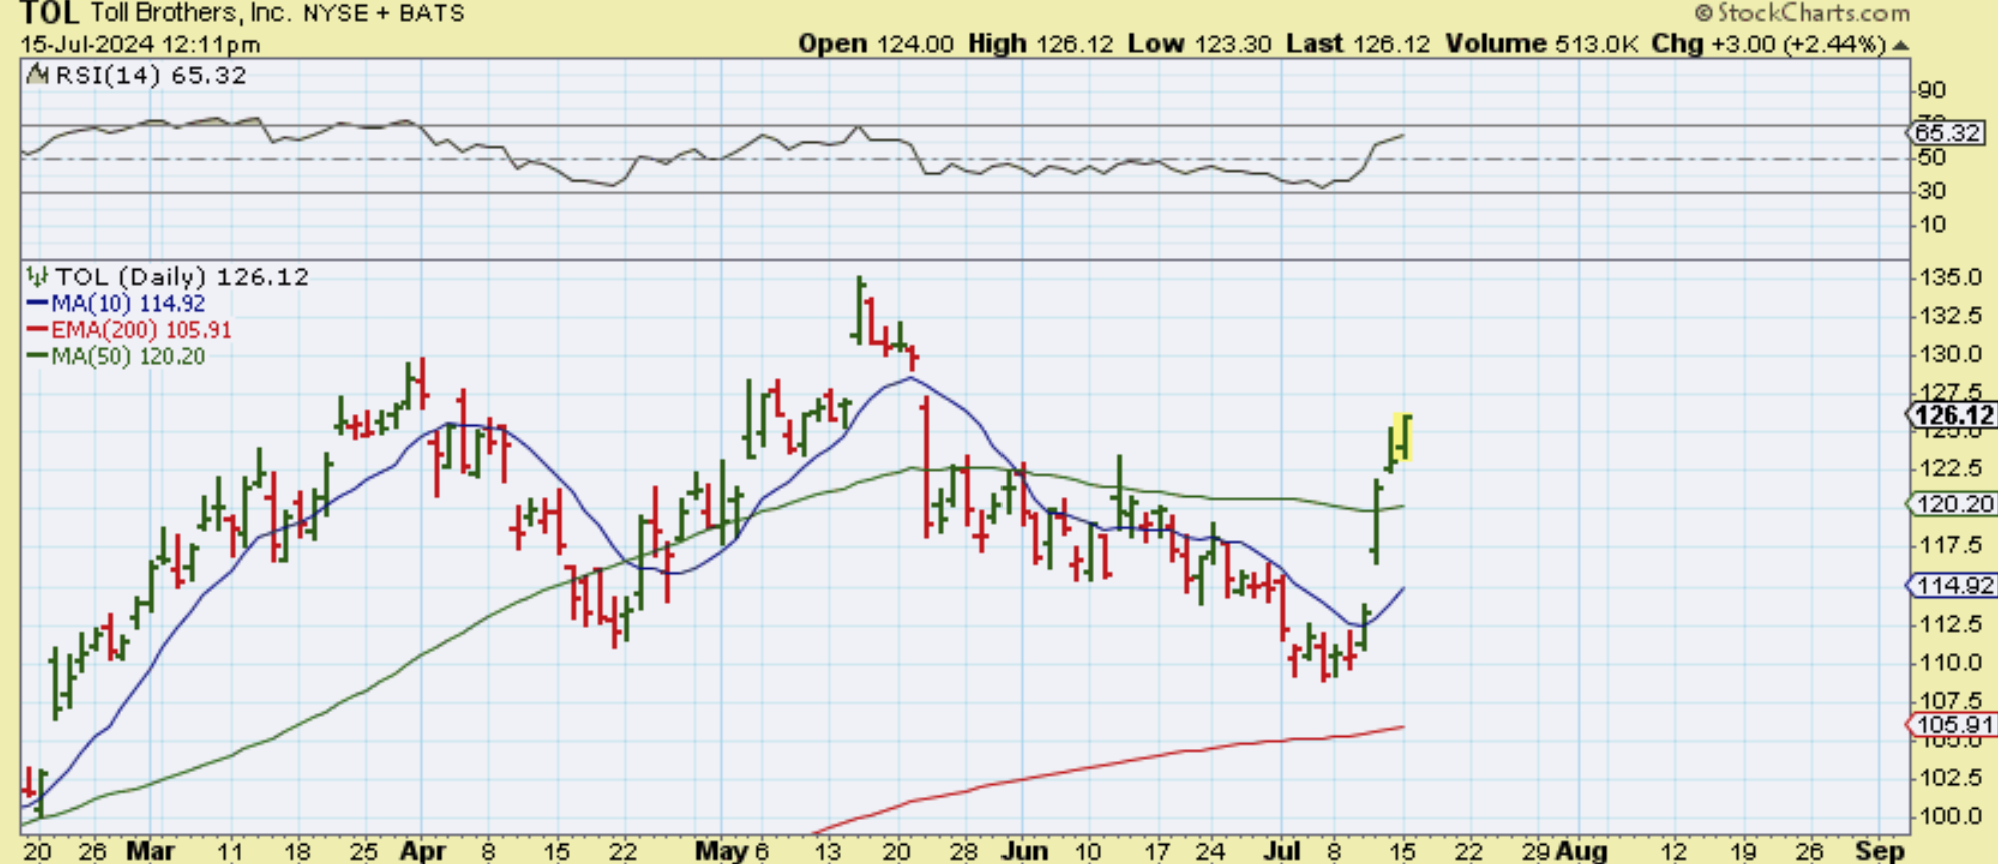Click the 107.5 price axis label
1998x864 pixels.
1949,700
